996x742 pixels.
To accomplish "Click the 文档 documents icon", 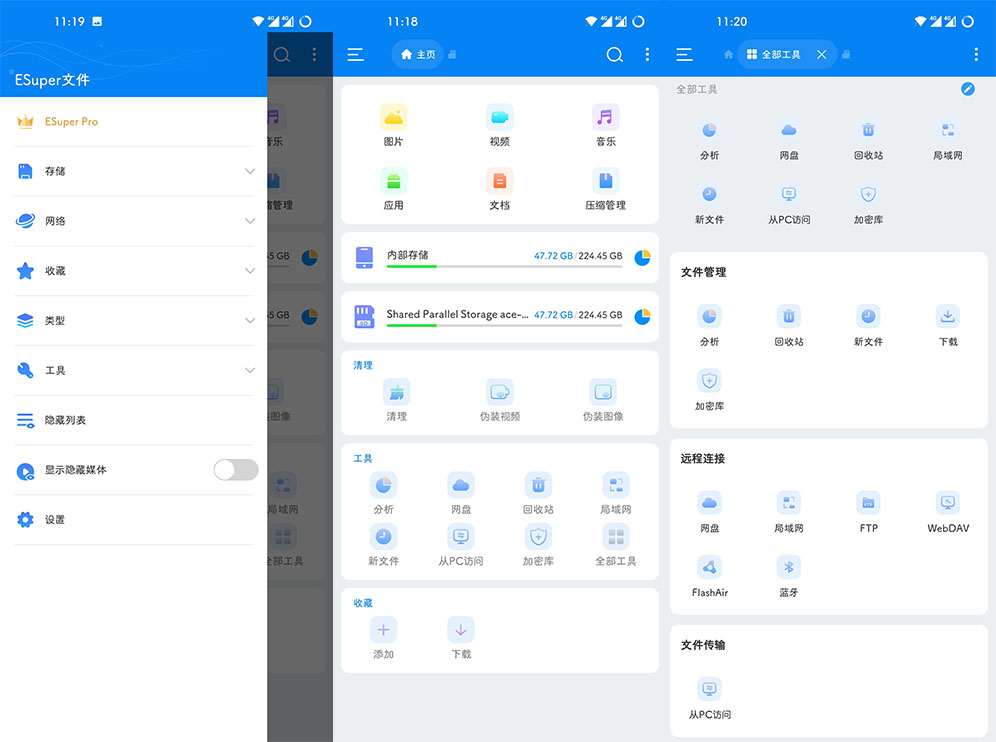I will point(499,181).
